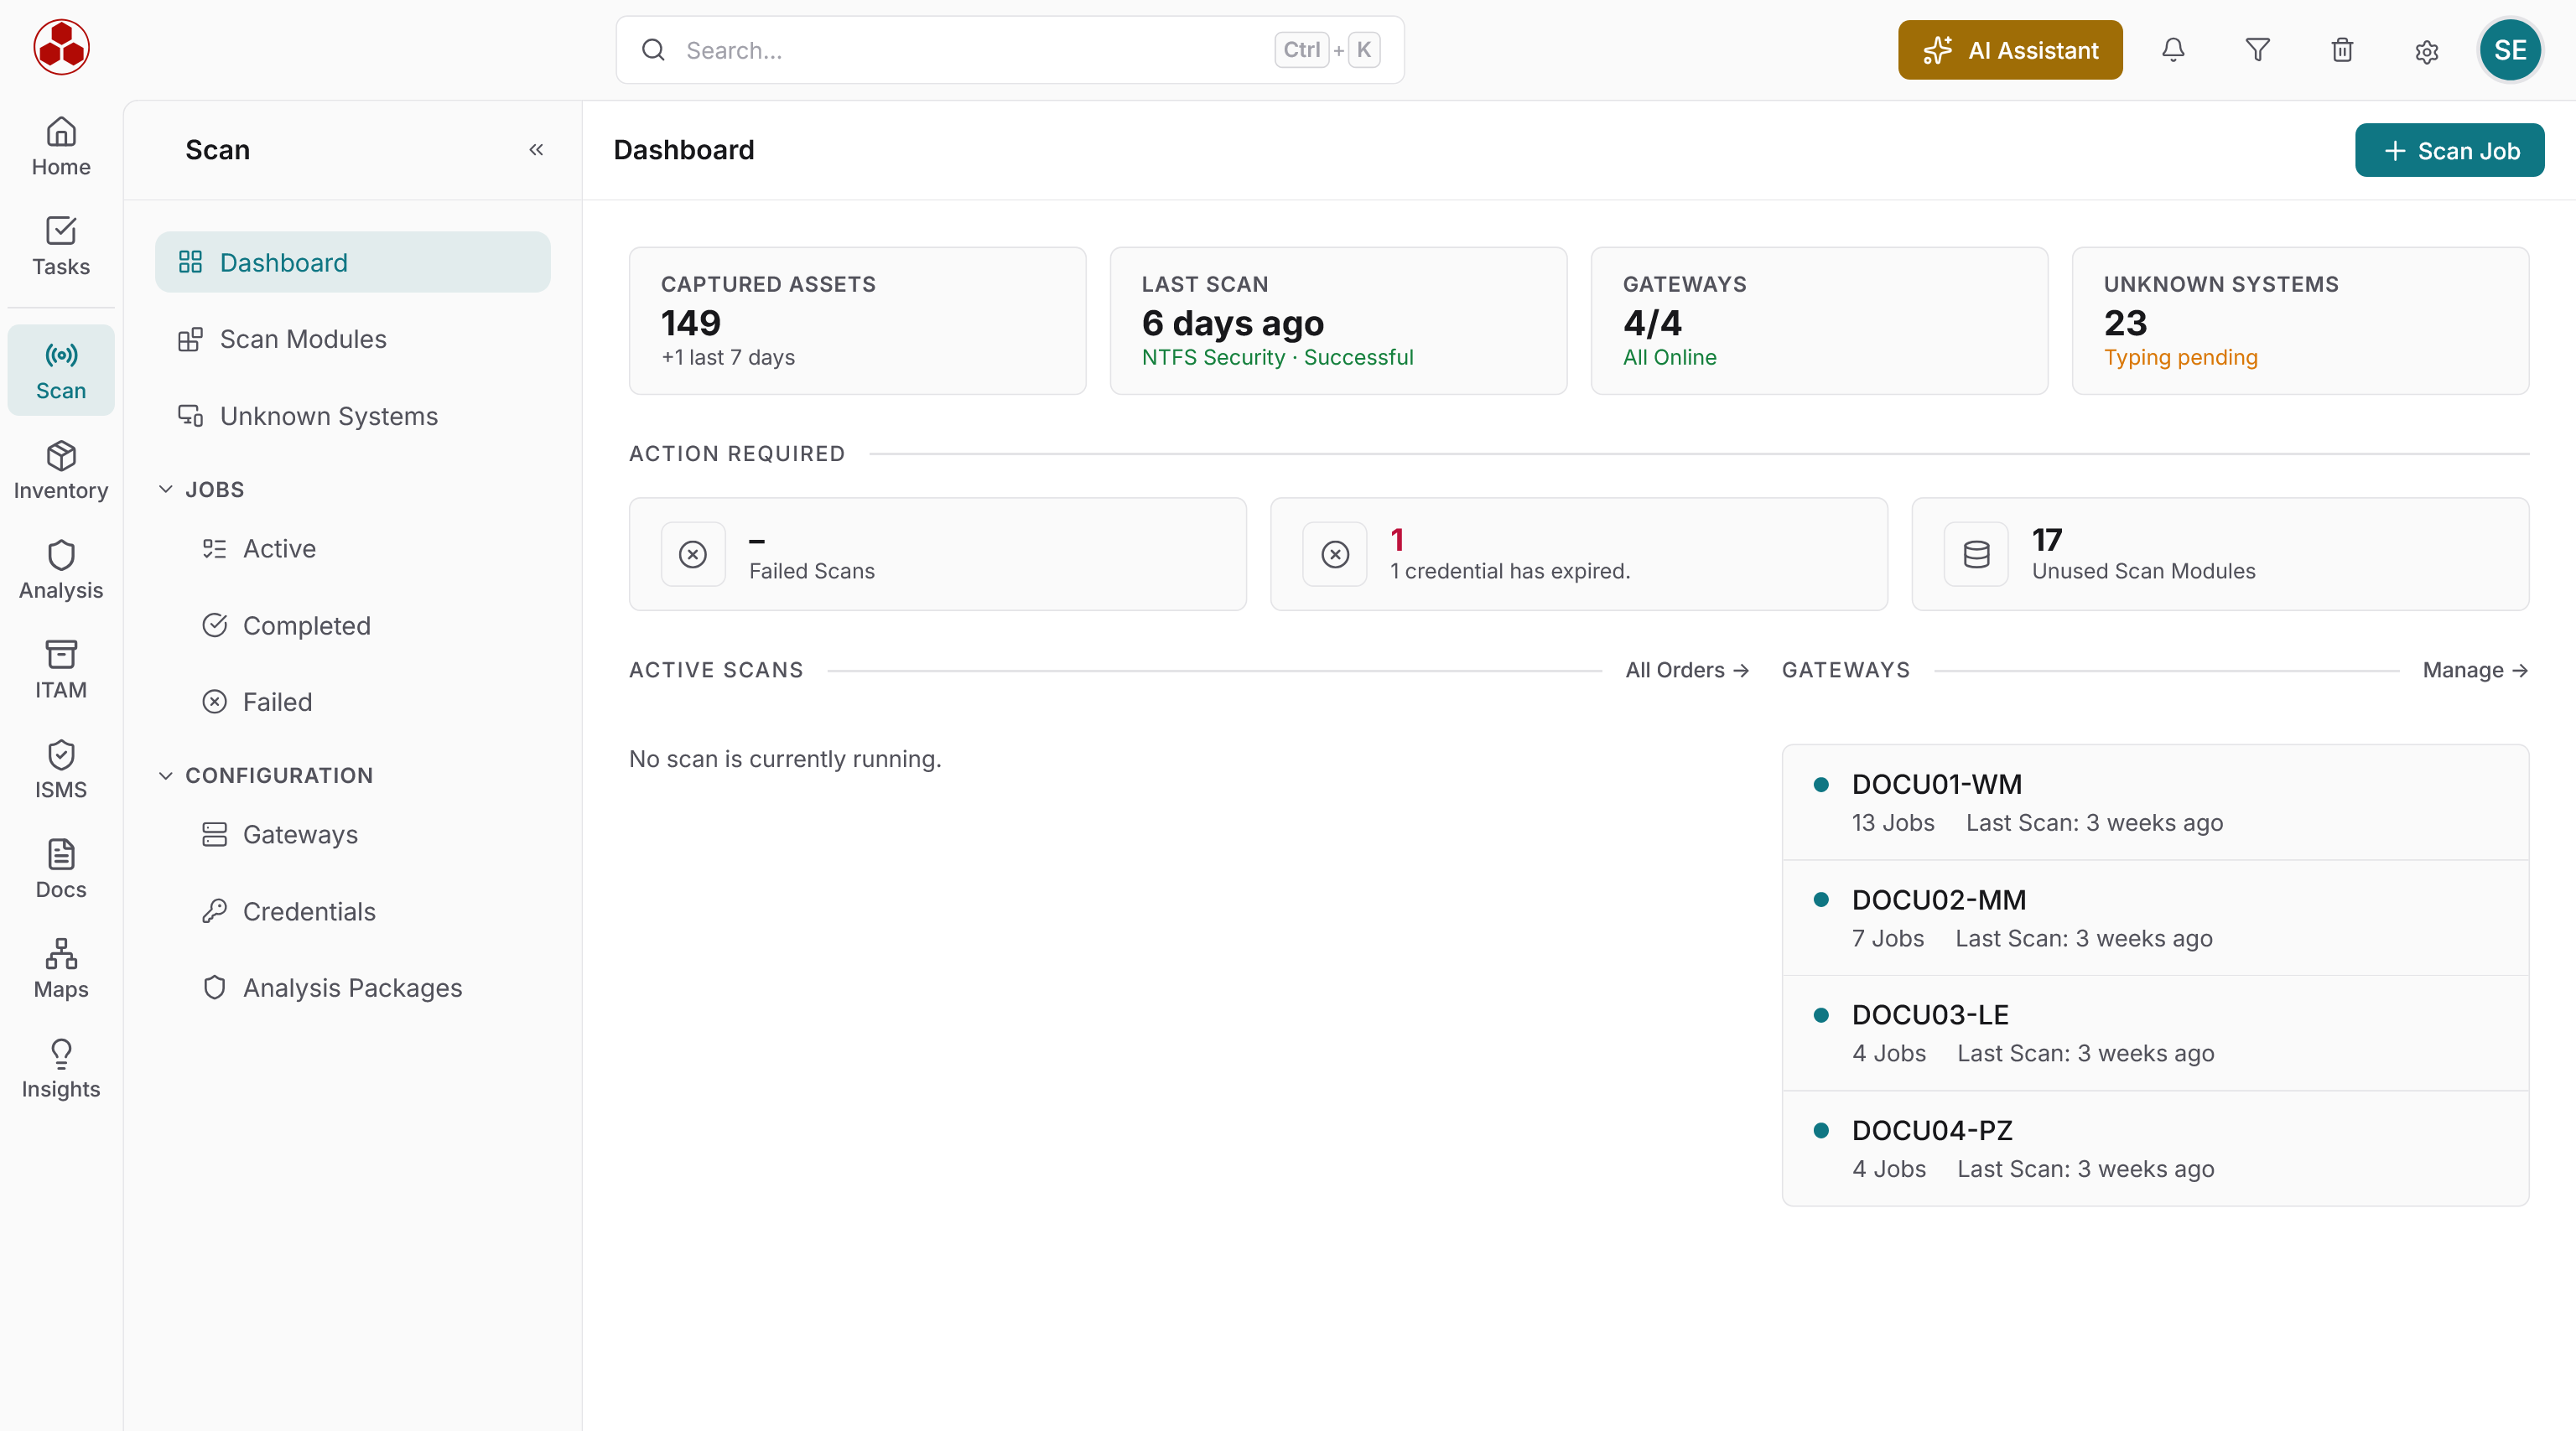Show Failed jobs
The width and height of the screenshot is (2576, 1431).
[x=364, y=702]
